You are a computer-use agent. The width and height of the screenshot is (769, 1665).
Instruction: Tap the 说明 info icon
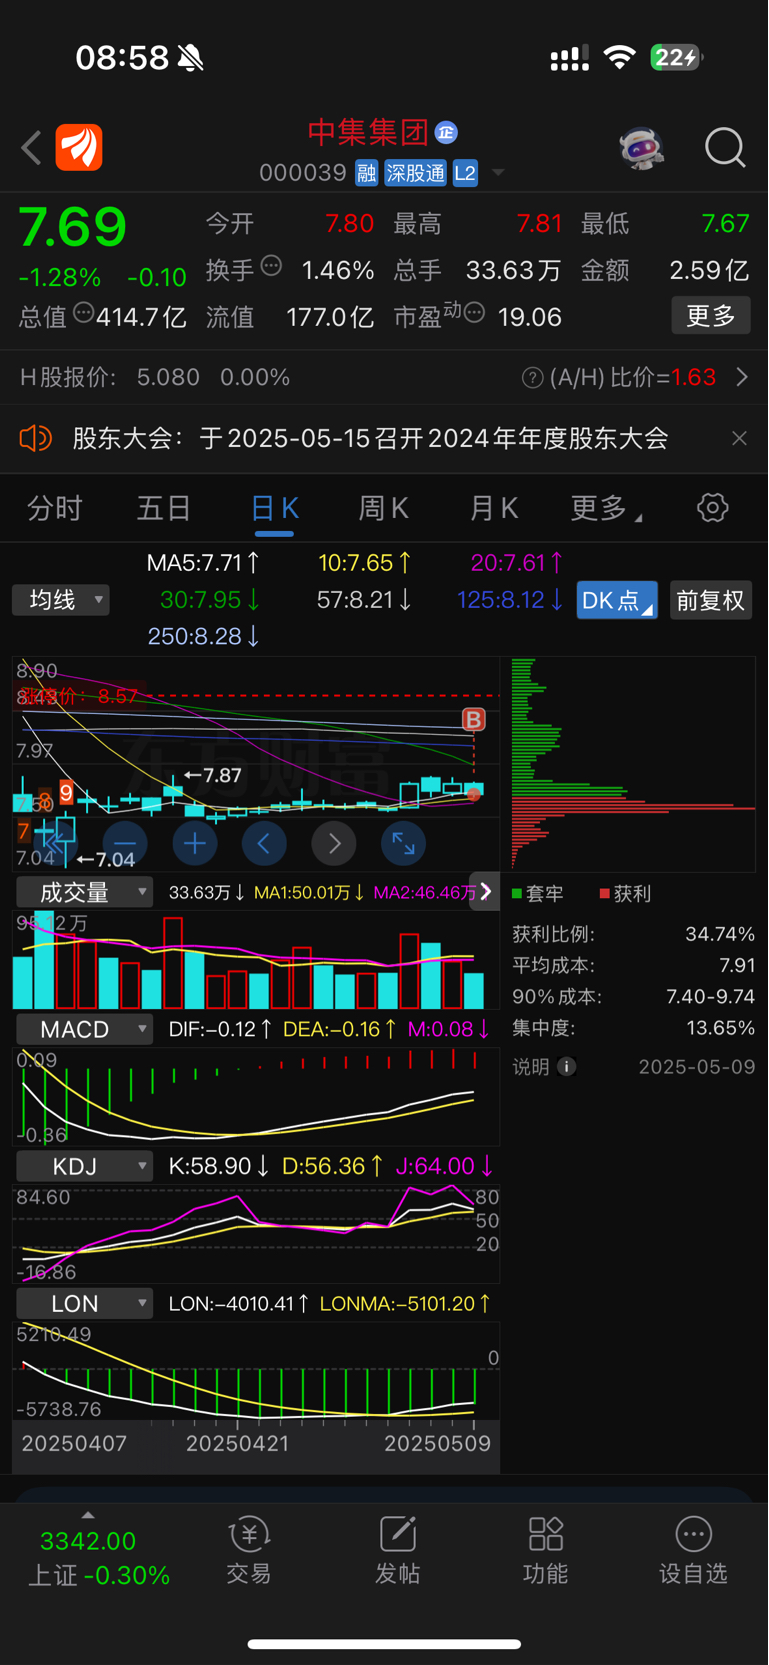point(566,1067)
